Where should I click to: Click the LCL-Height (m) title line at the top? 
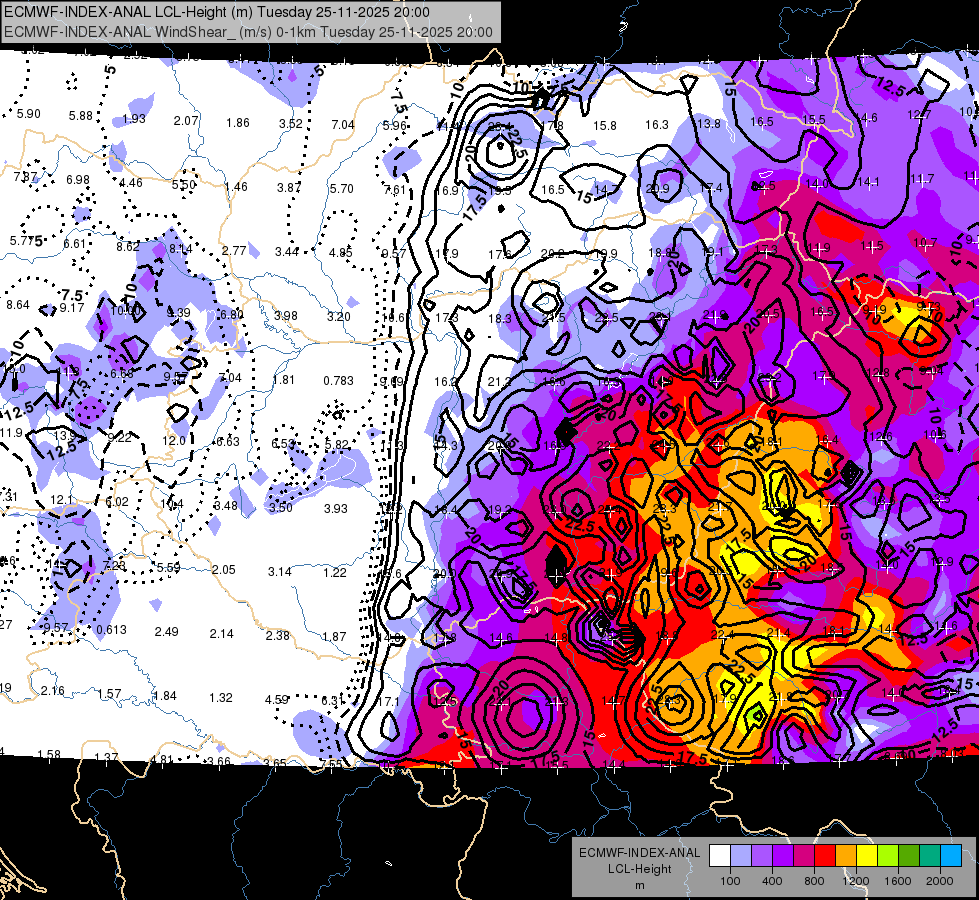tap(217, 12)
